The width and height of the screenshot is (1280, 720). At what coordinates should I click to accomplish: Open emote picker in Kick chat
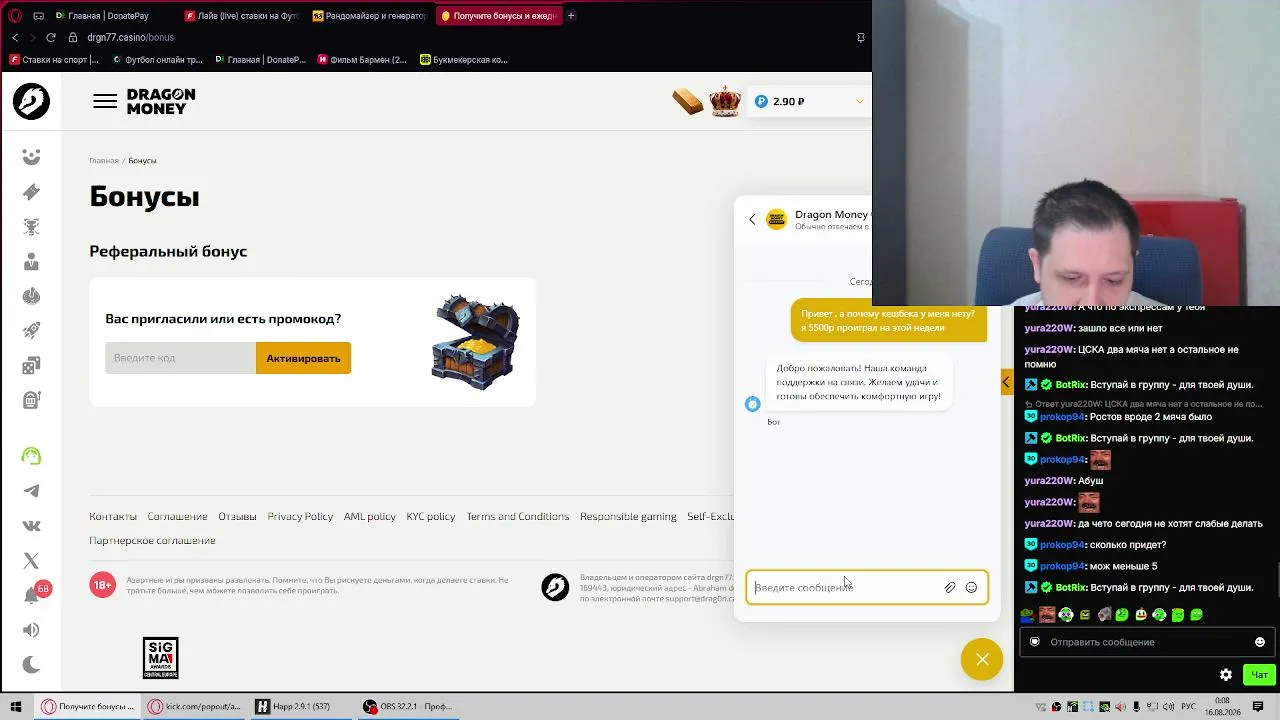[1260, 642]
